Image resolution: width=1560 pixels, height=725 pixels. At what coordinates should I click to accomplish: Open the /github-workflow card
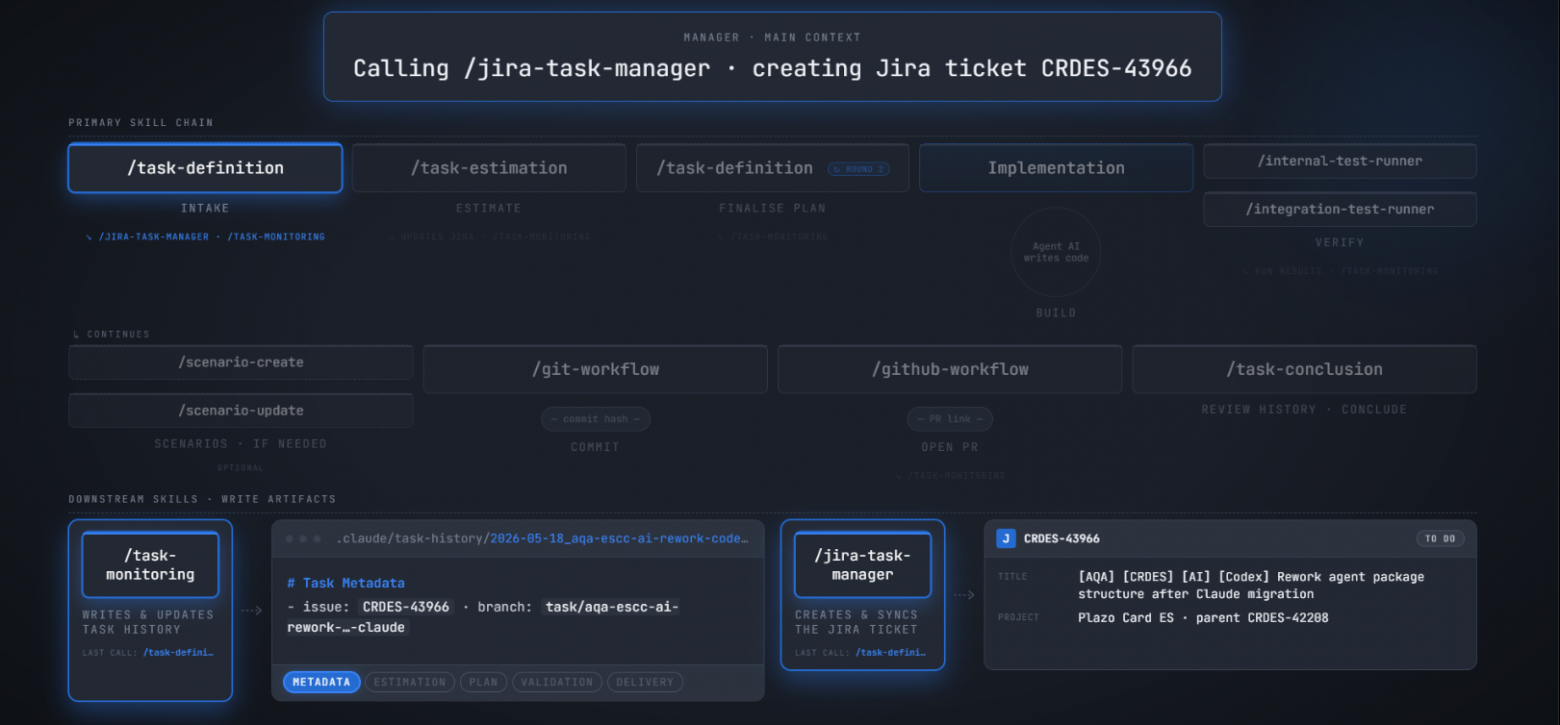click(950, 369)
